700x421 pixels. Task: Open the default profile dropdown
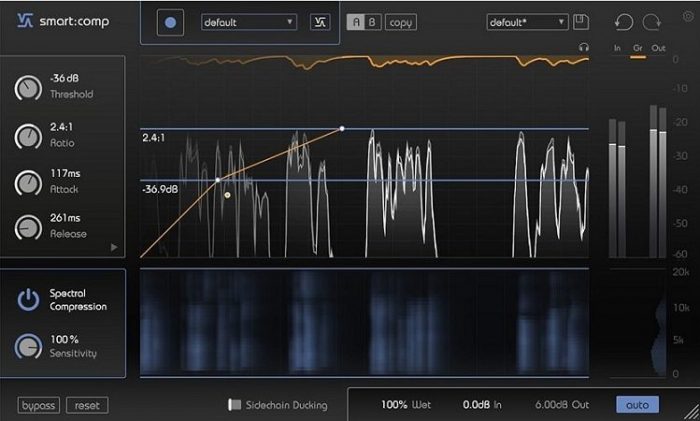point(249,22)
